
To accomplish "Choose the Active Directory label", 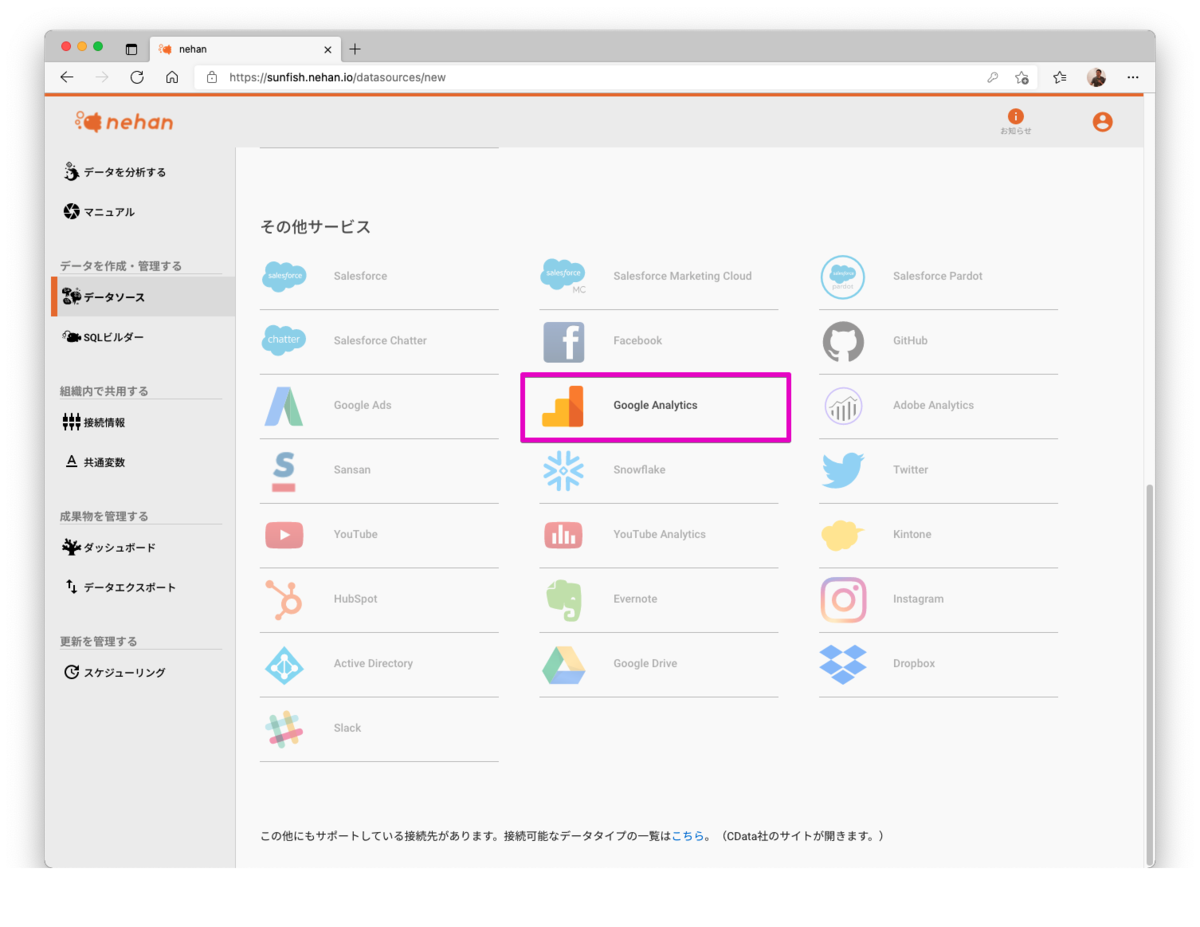I will click(373, 663).
